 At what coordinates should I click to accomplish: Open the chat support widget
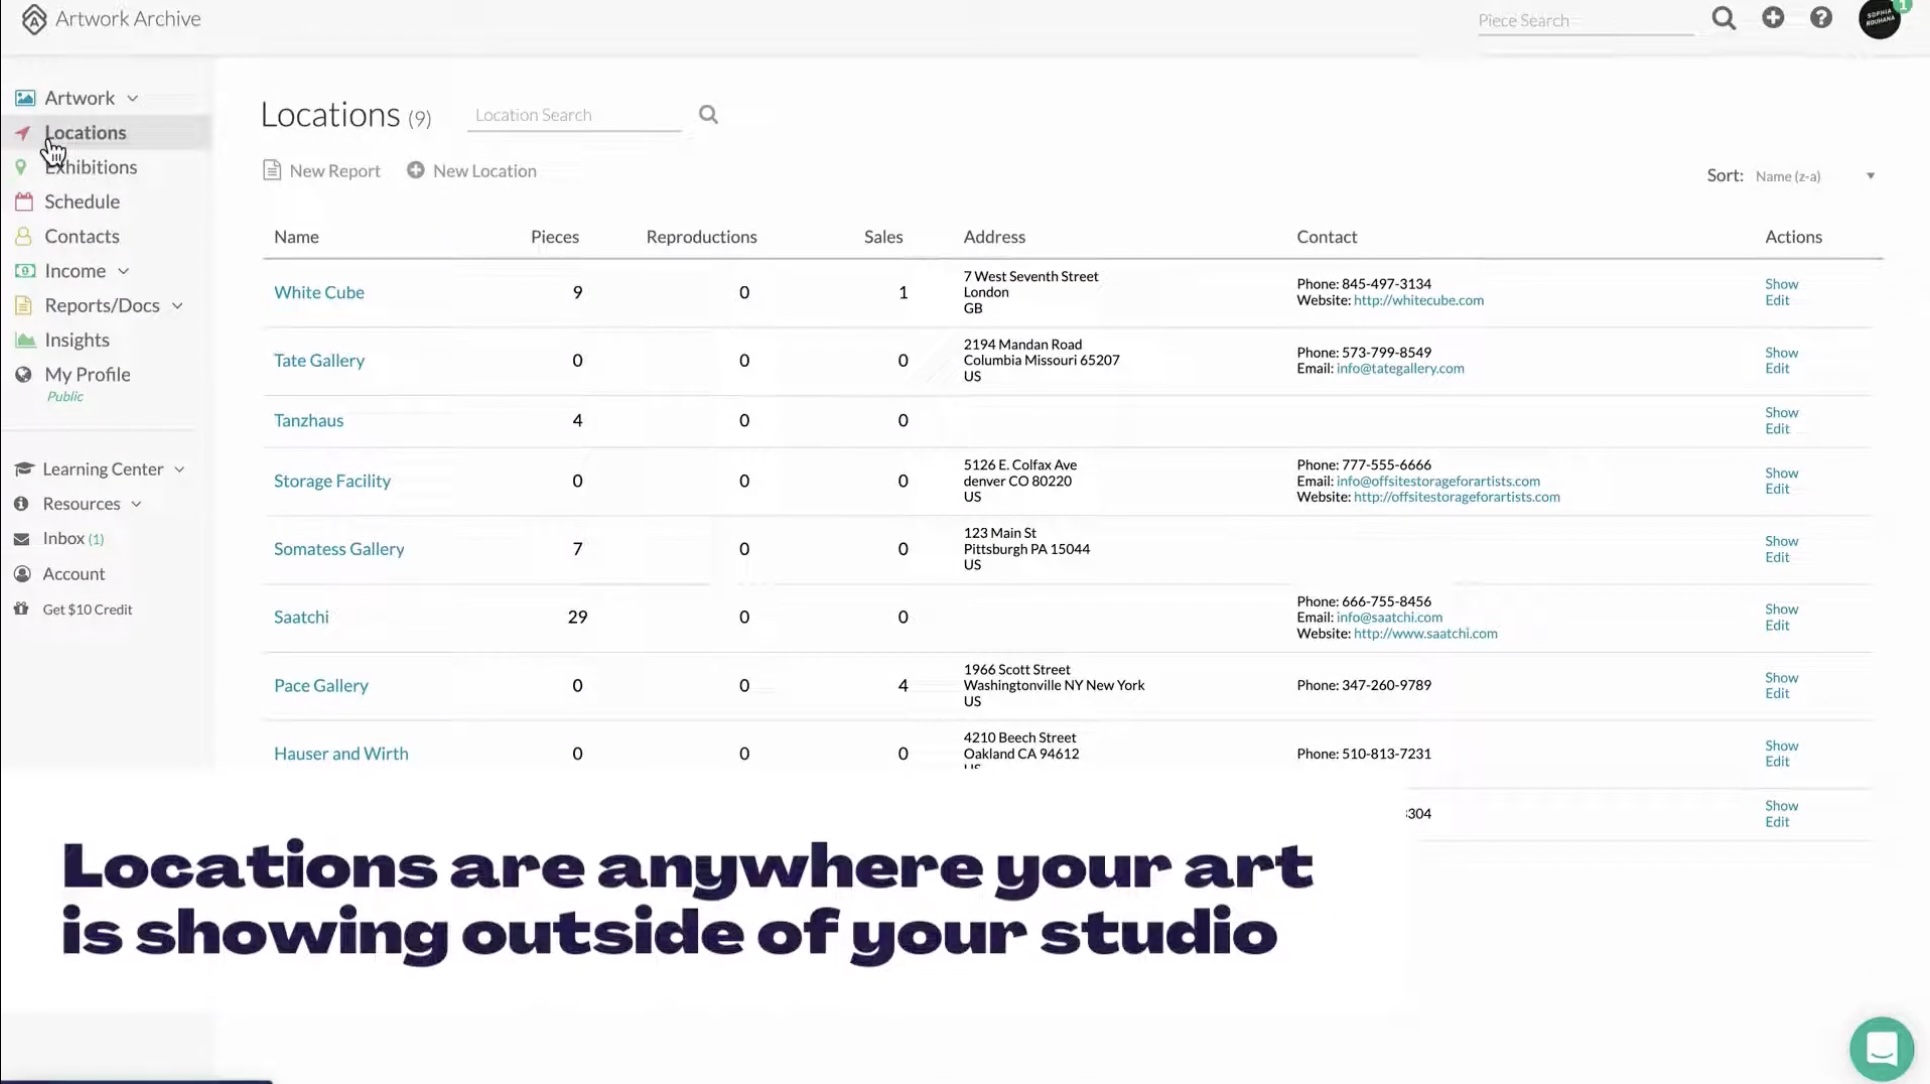pos(1881,1049)
